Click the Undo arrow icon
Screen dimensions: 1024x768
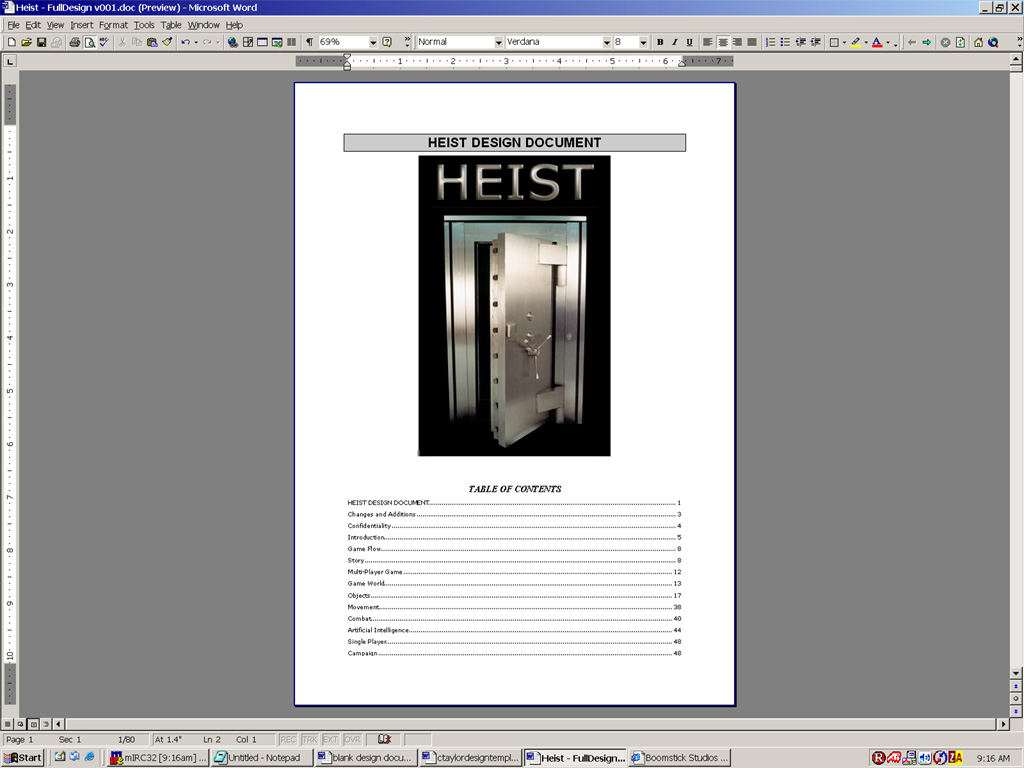point(185,42)
